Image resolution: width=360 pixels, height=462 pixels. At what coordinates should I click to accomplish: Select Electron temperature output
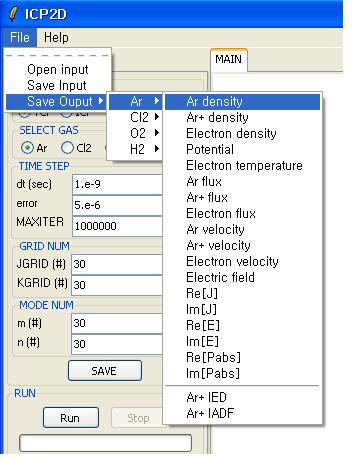[243, 165]
